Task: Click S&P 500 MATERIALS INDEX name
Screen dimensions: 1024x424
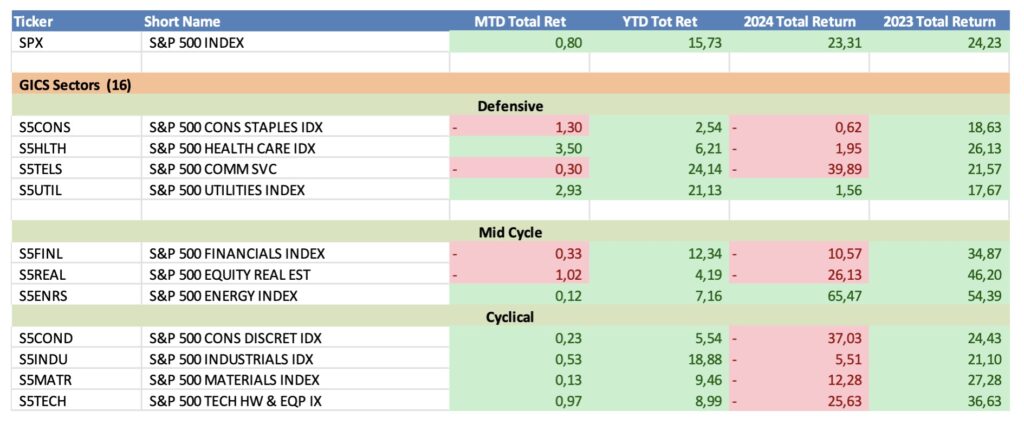Action: click(x=233, y=380)
